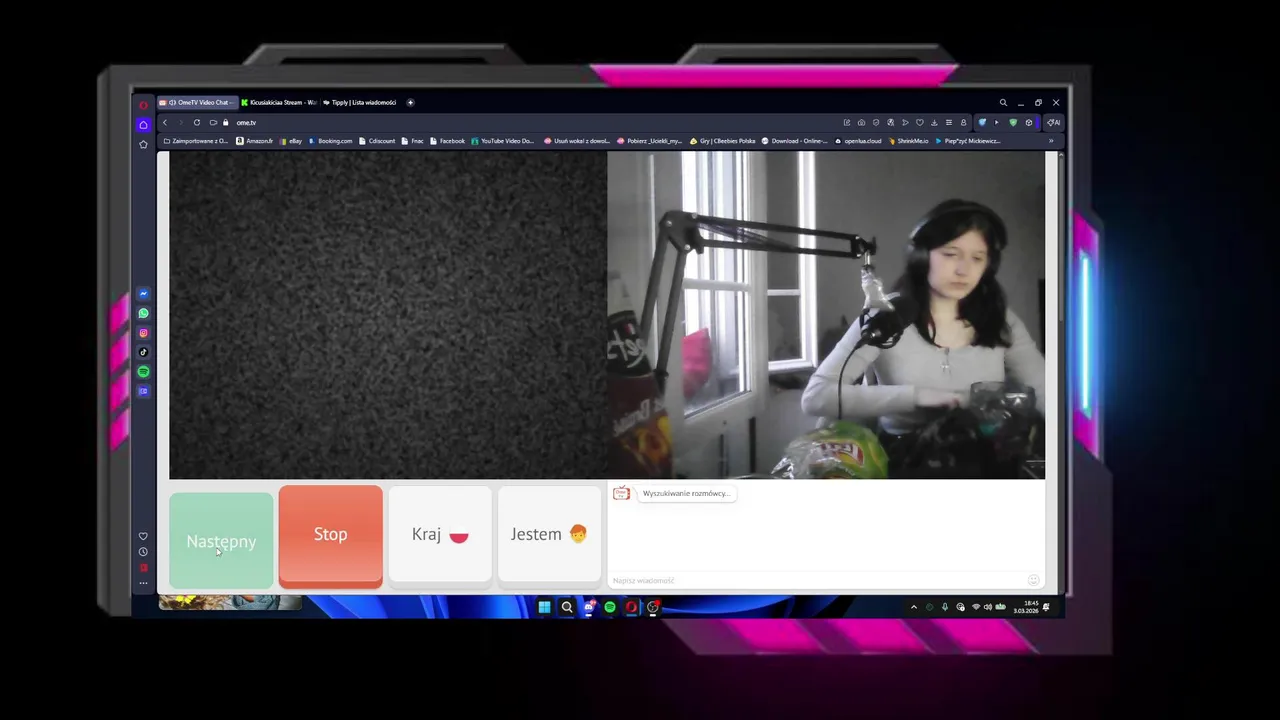Open TikTok in the Opera sidebar
Screen dimensions: 1280x720
point(143,352)
